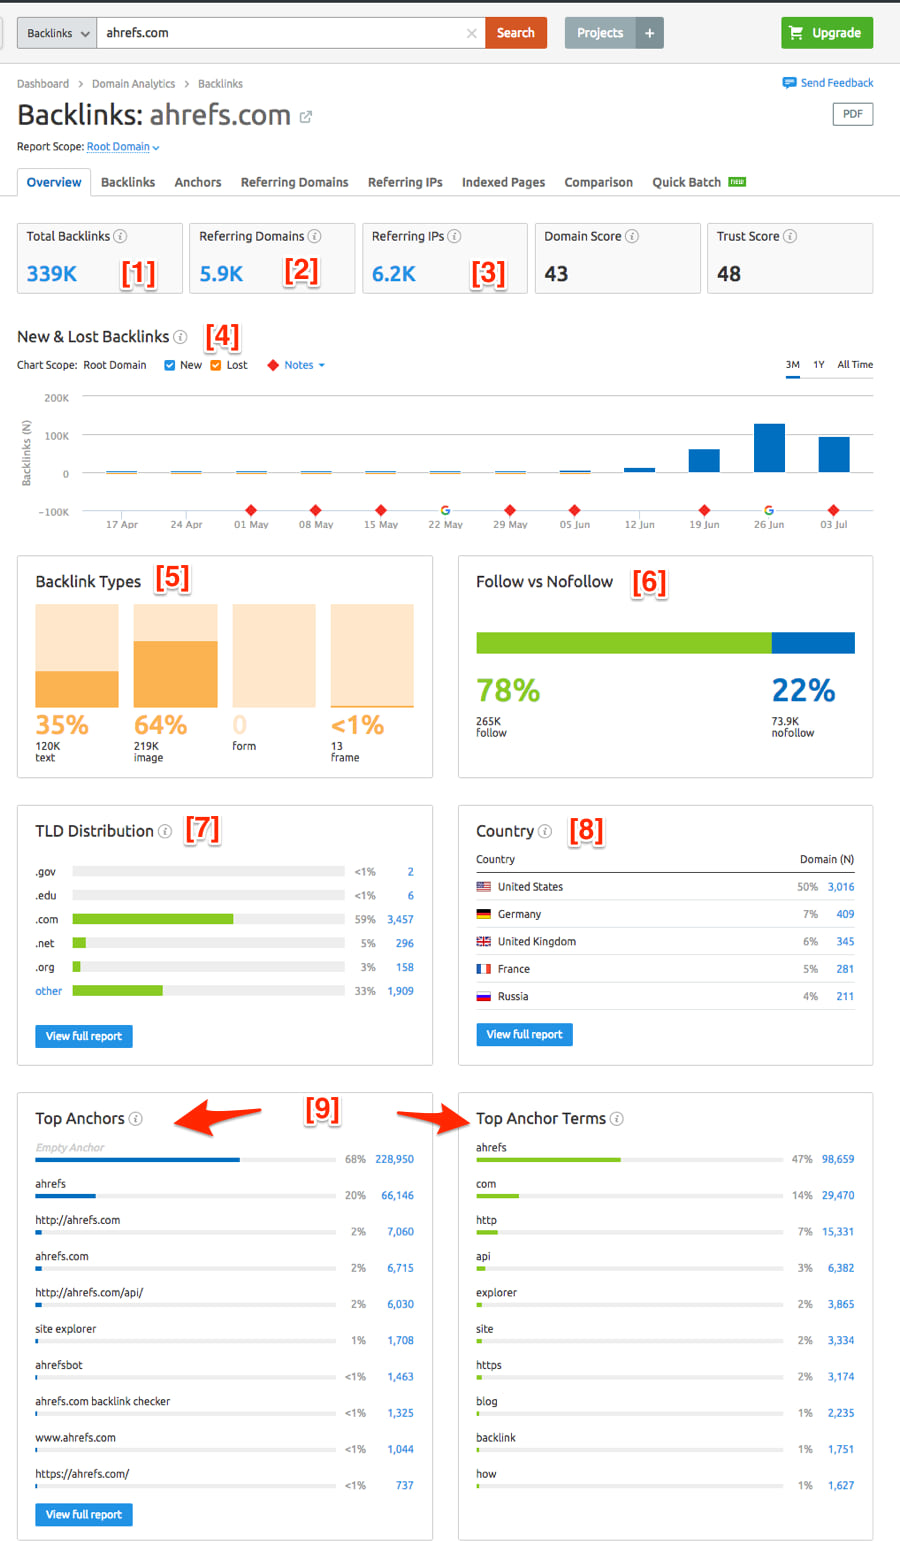The width and height of the screenshot is (900, 1553).
Task: Click the info icon beside Top Anchor Terms
Action: pyautogui.click(x=617, y=1119)
